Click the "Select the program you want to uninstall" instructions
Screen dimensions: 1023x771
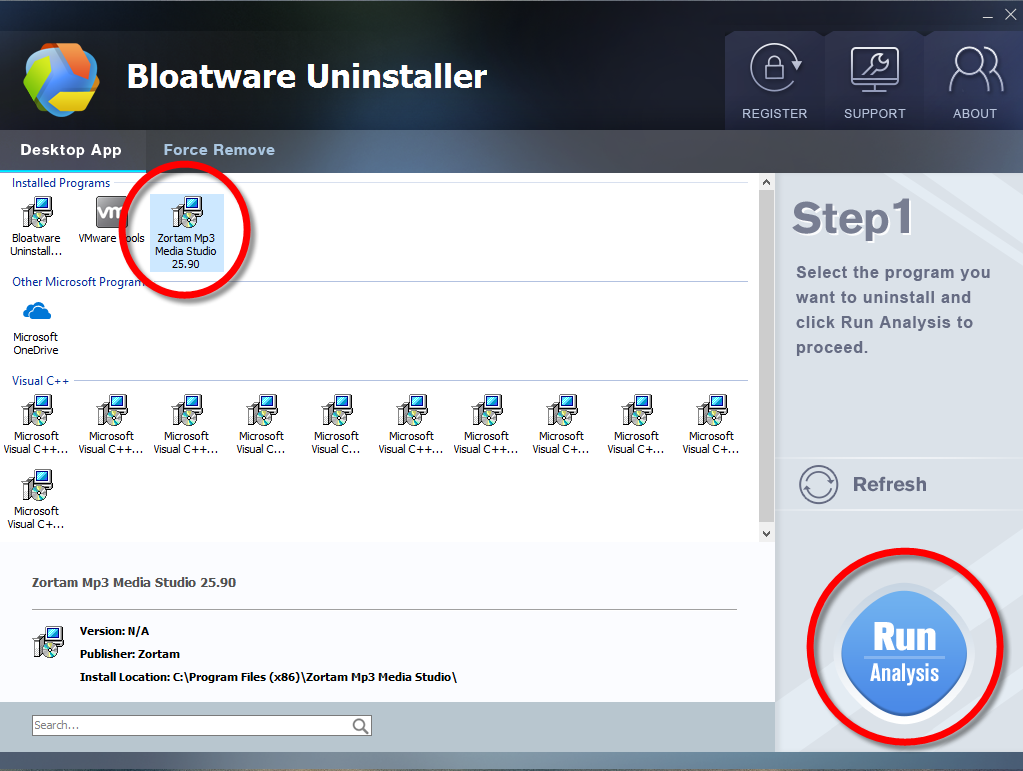tap(893, 310)
